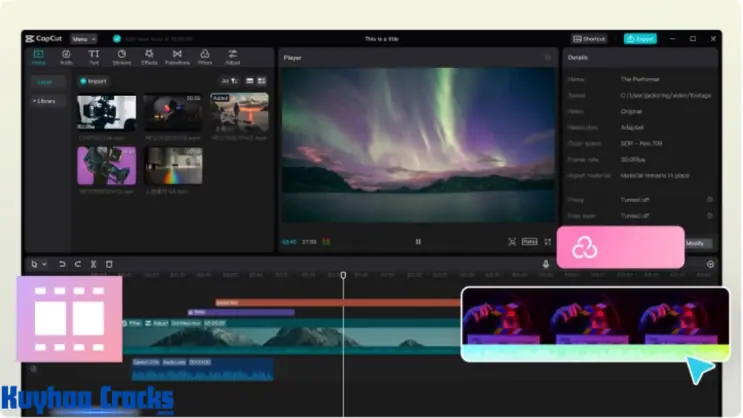Click the delete icon in the timeline toolbar
The height and width of the screenshot is (418, 743).
[109, 264]
